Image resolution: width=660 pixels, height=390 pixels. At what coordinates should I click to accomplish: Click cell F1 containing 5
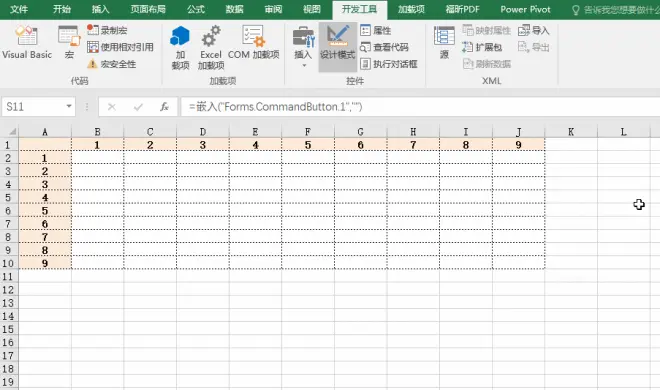pyautogui.click(x=308, y=145)
